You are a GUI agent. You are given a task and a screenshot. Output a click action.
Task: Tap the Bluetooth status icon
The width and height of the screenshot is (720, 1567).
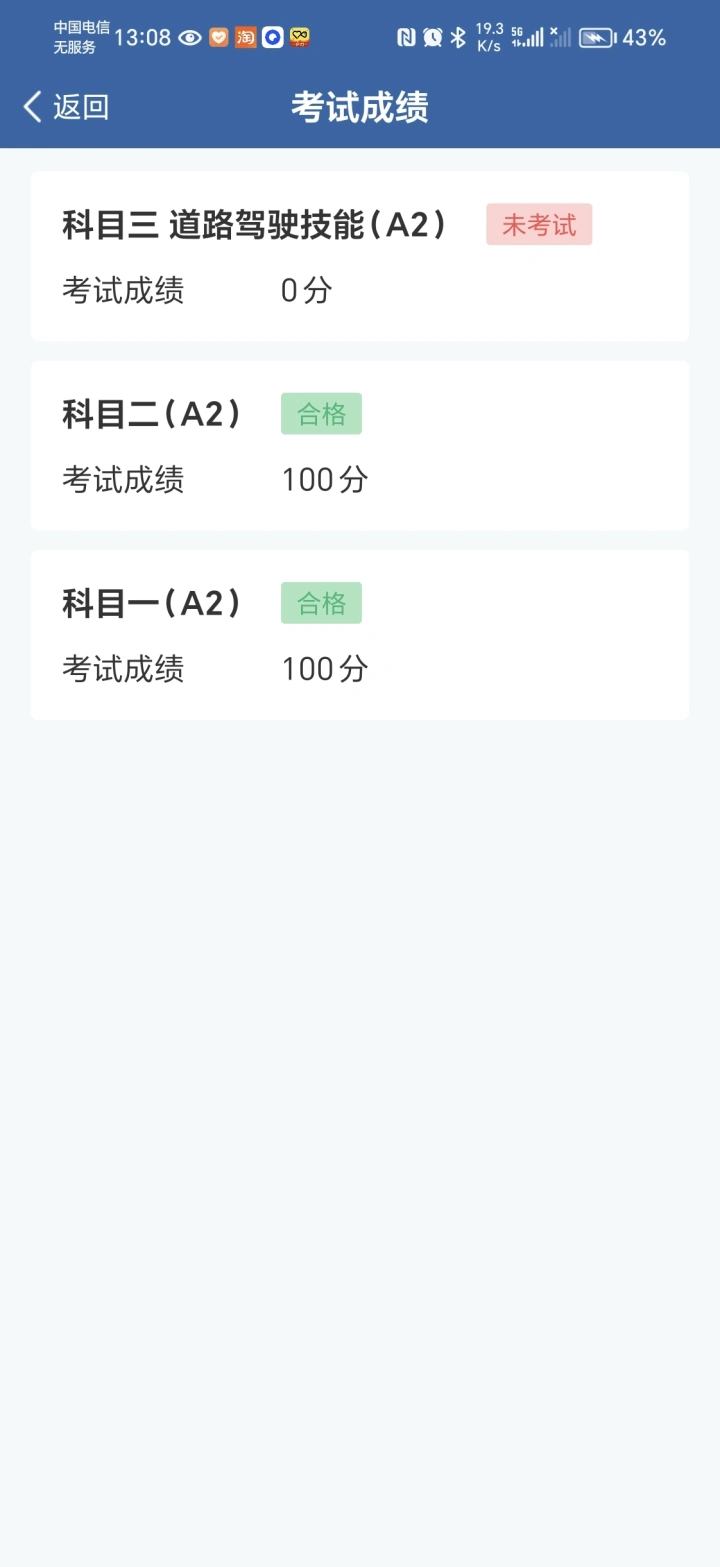click(x=458, y=38)
